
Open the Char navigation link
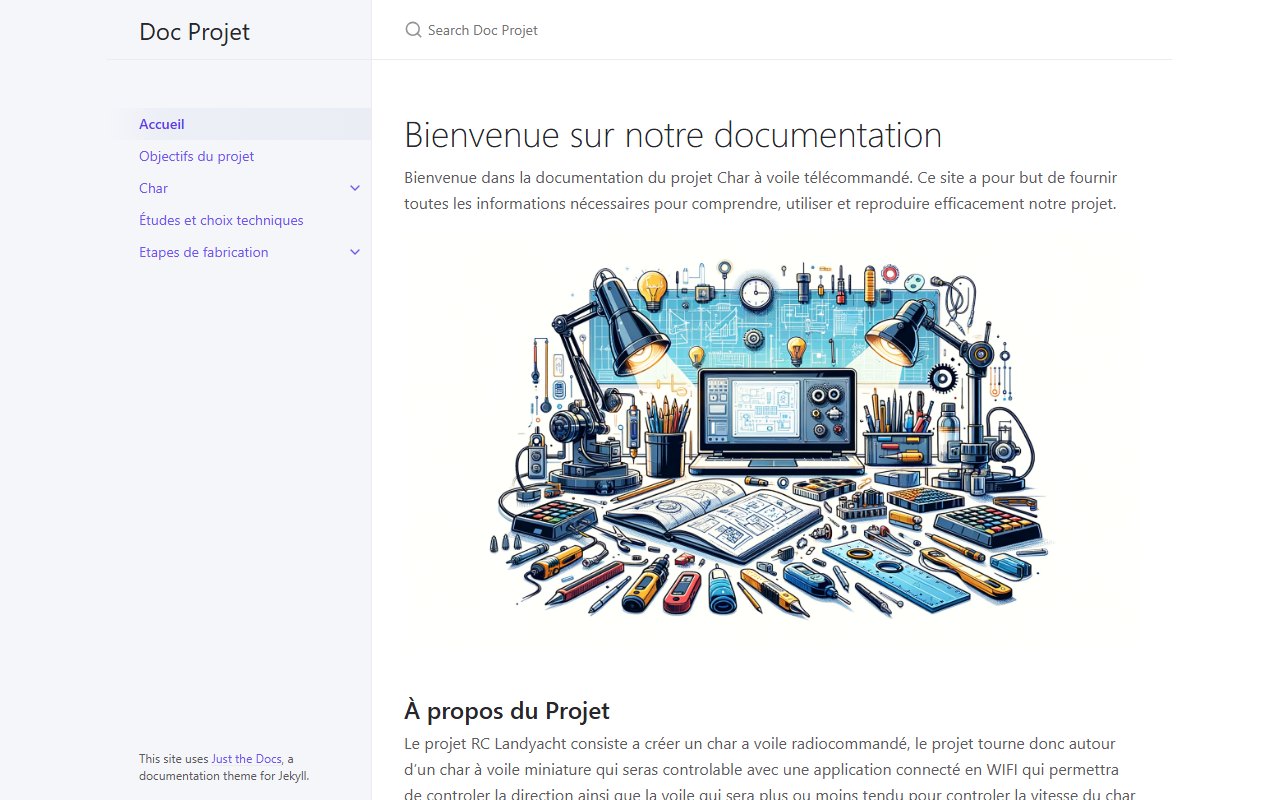(x=153, y=188)
